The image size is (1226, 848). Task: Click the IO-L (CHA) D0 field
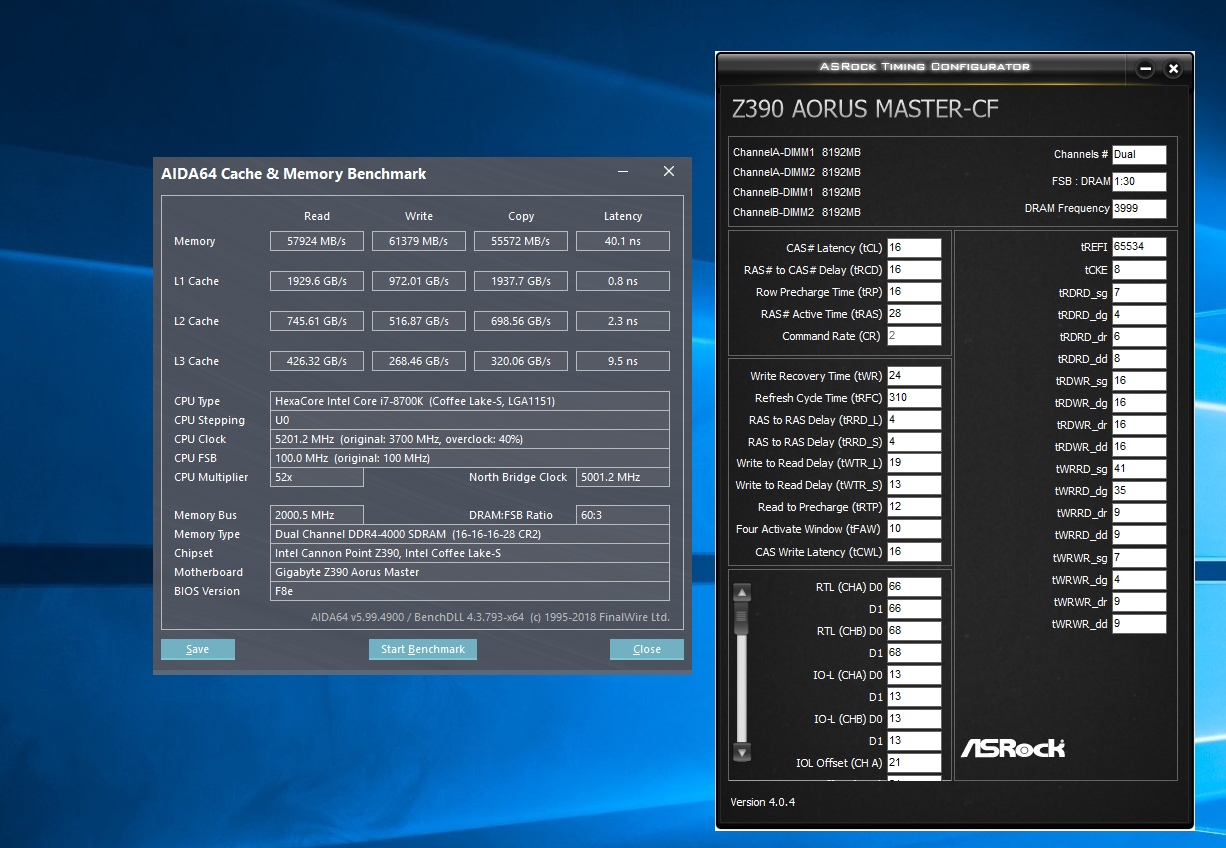click(914, 675)
